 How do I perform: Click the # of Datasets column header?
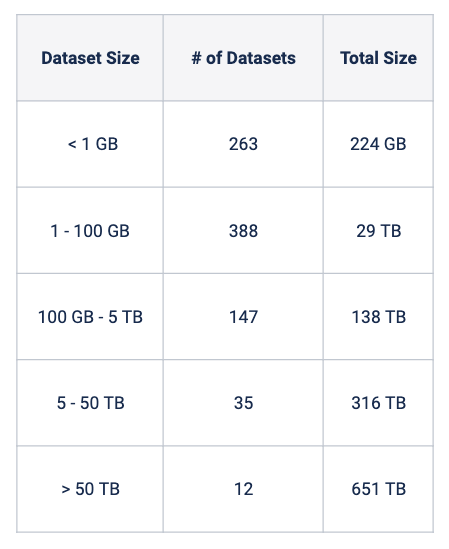click(243, 58)
